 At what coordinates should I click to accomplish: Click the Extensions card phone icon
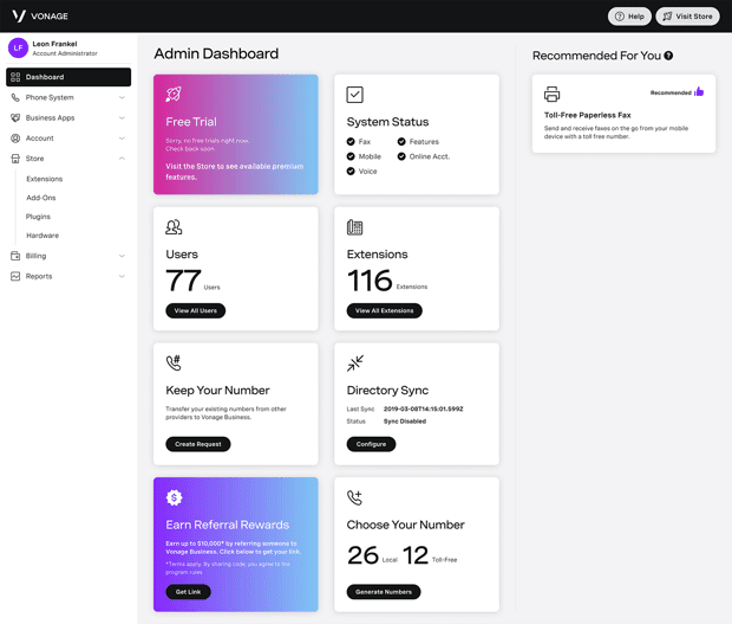355,227
